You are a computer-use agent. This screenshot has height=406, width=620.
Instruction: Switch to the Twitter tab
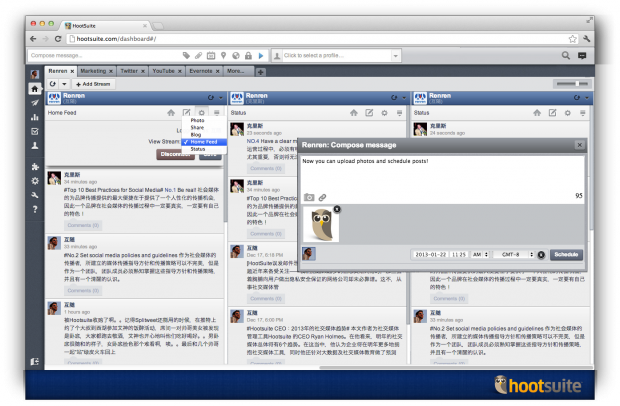(129, 71)
